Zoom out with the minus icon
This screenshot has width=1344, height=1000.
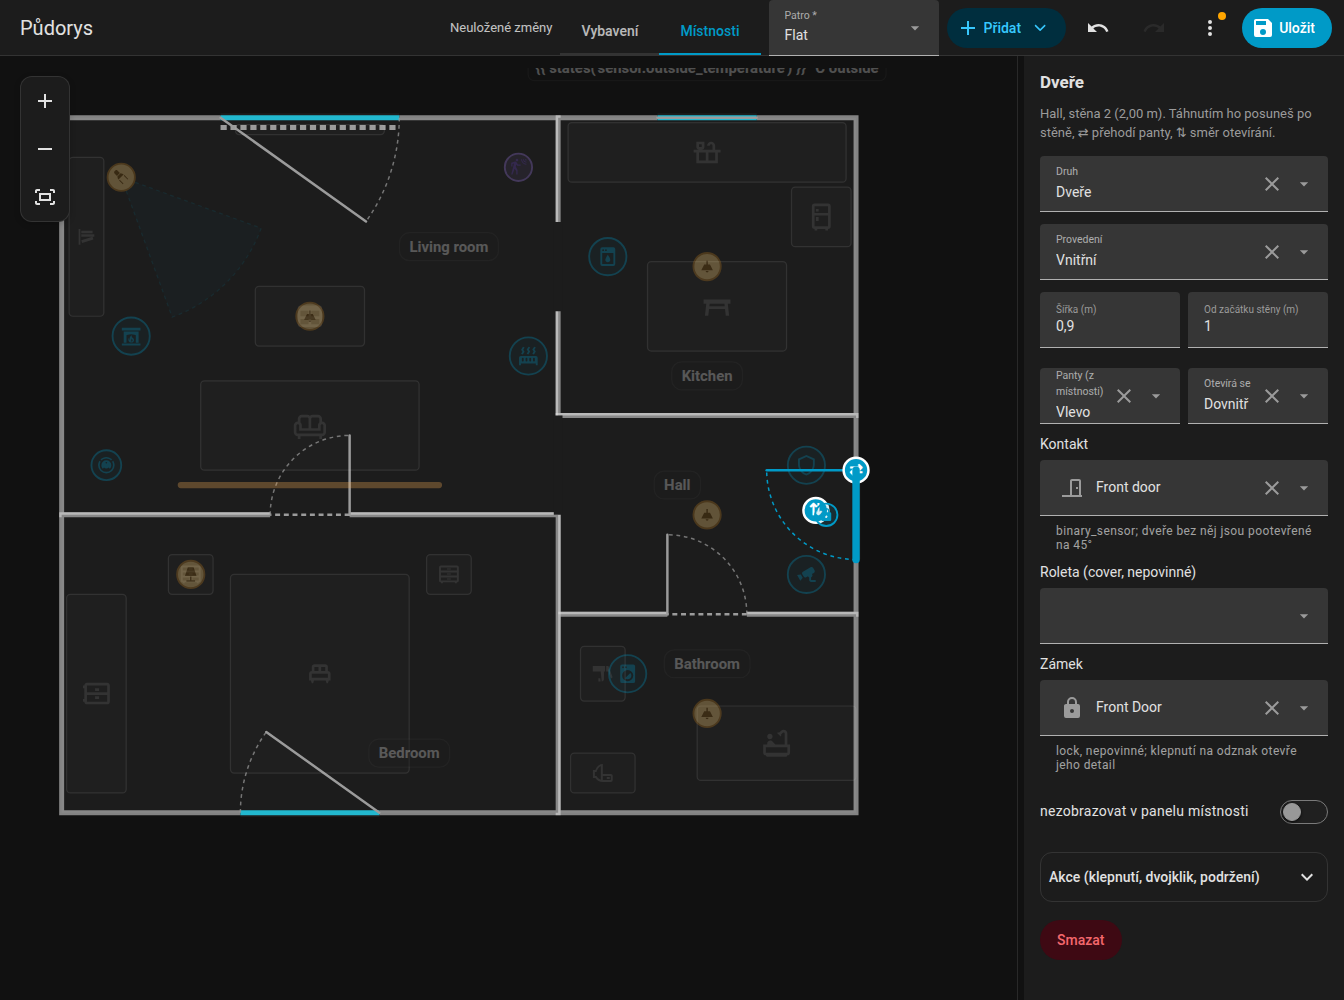click(45, 149)
